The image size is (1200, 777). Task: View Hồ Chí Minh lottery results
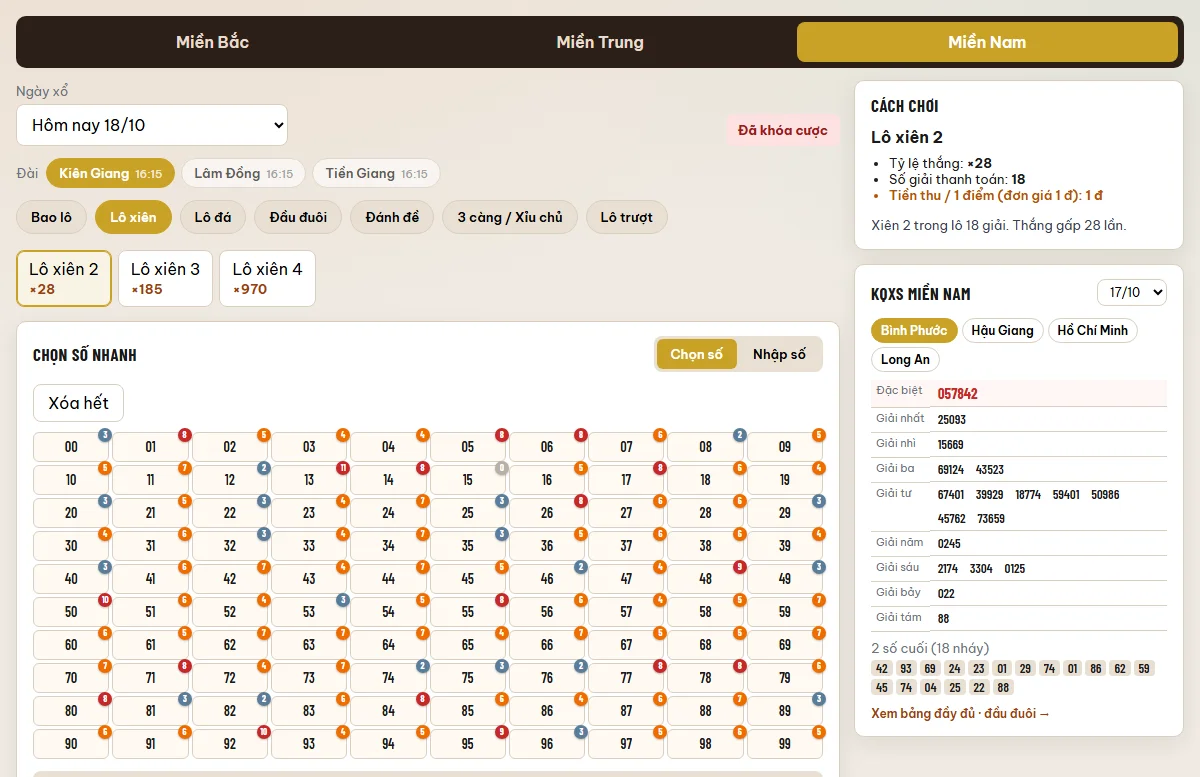tap(1093, 330)
